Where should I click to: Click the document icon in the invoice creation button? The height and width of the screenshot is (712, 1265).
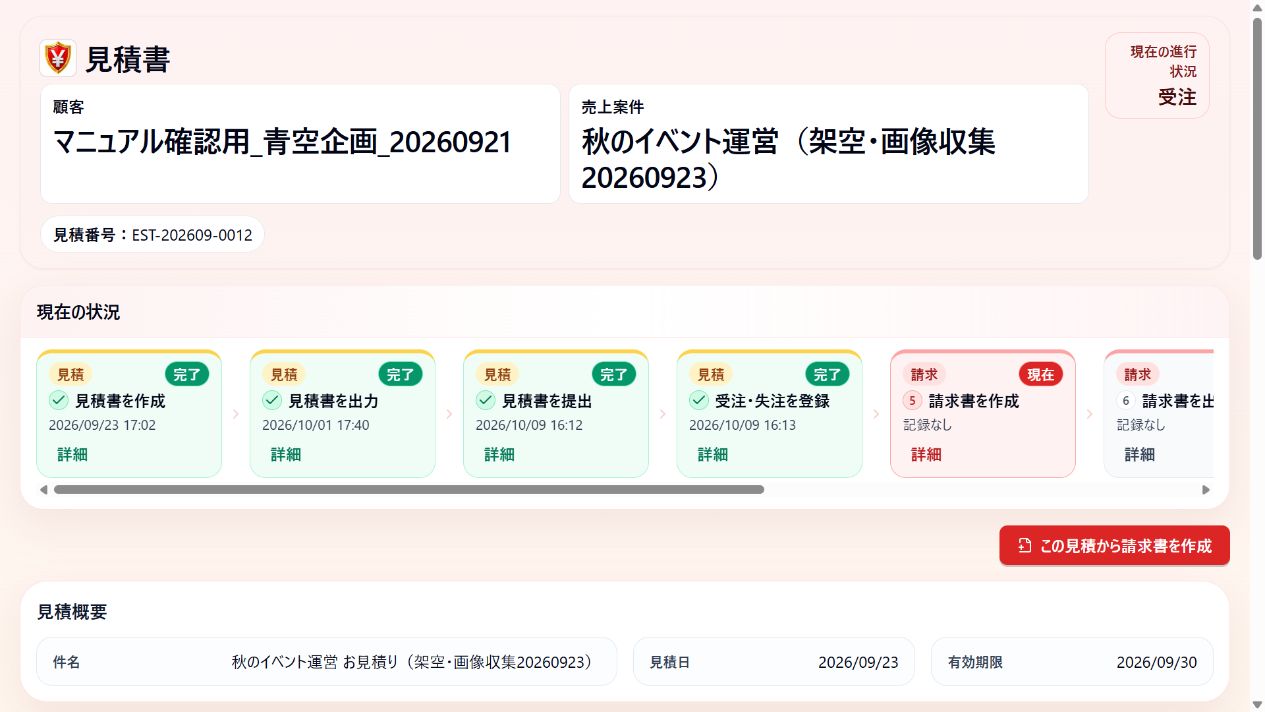point(1025,546)
